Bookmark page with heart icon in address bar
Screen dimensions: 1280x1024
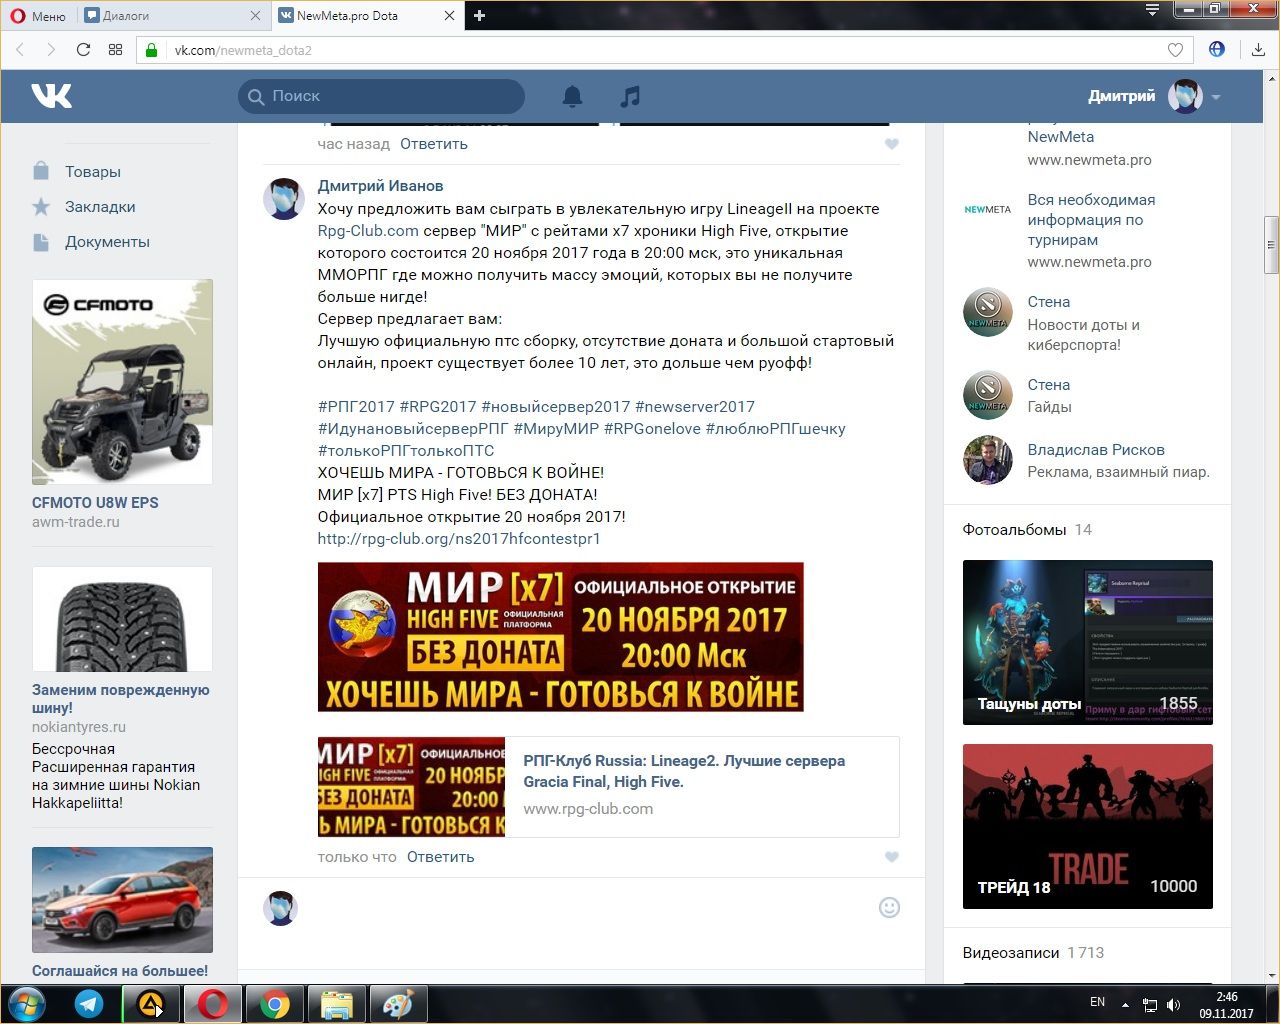pos(1175,50)
